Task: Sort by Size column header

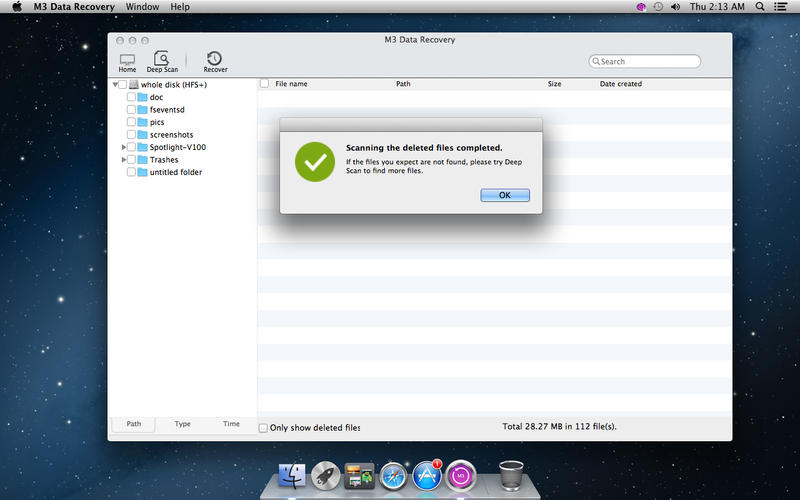Action: click(x=555, y=84)
